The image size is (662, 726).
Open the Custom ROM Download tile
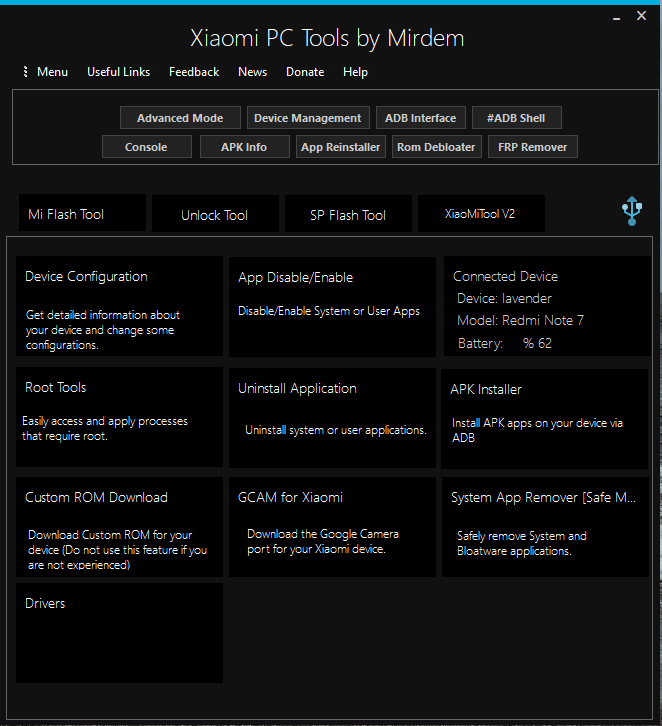[119, 527]
